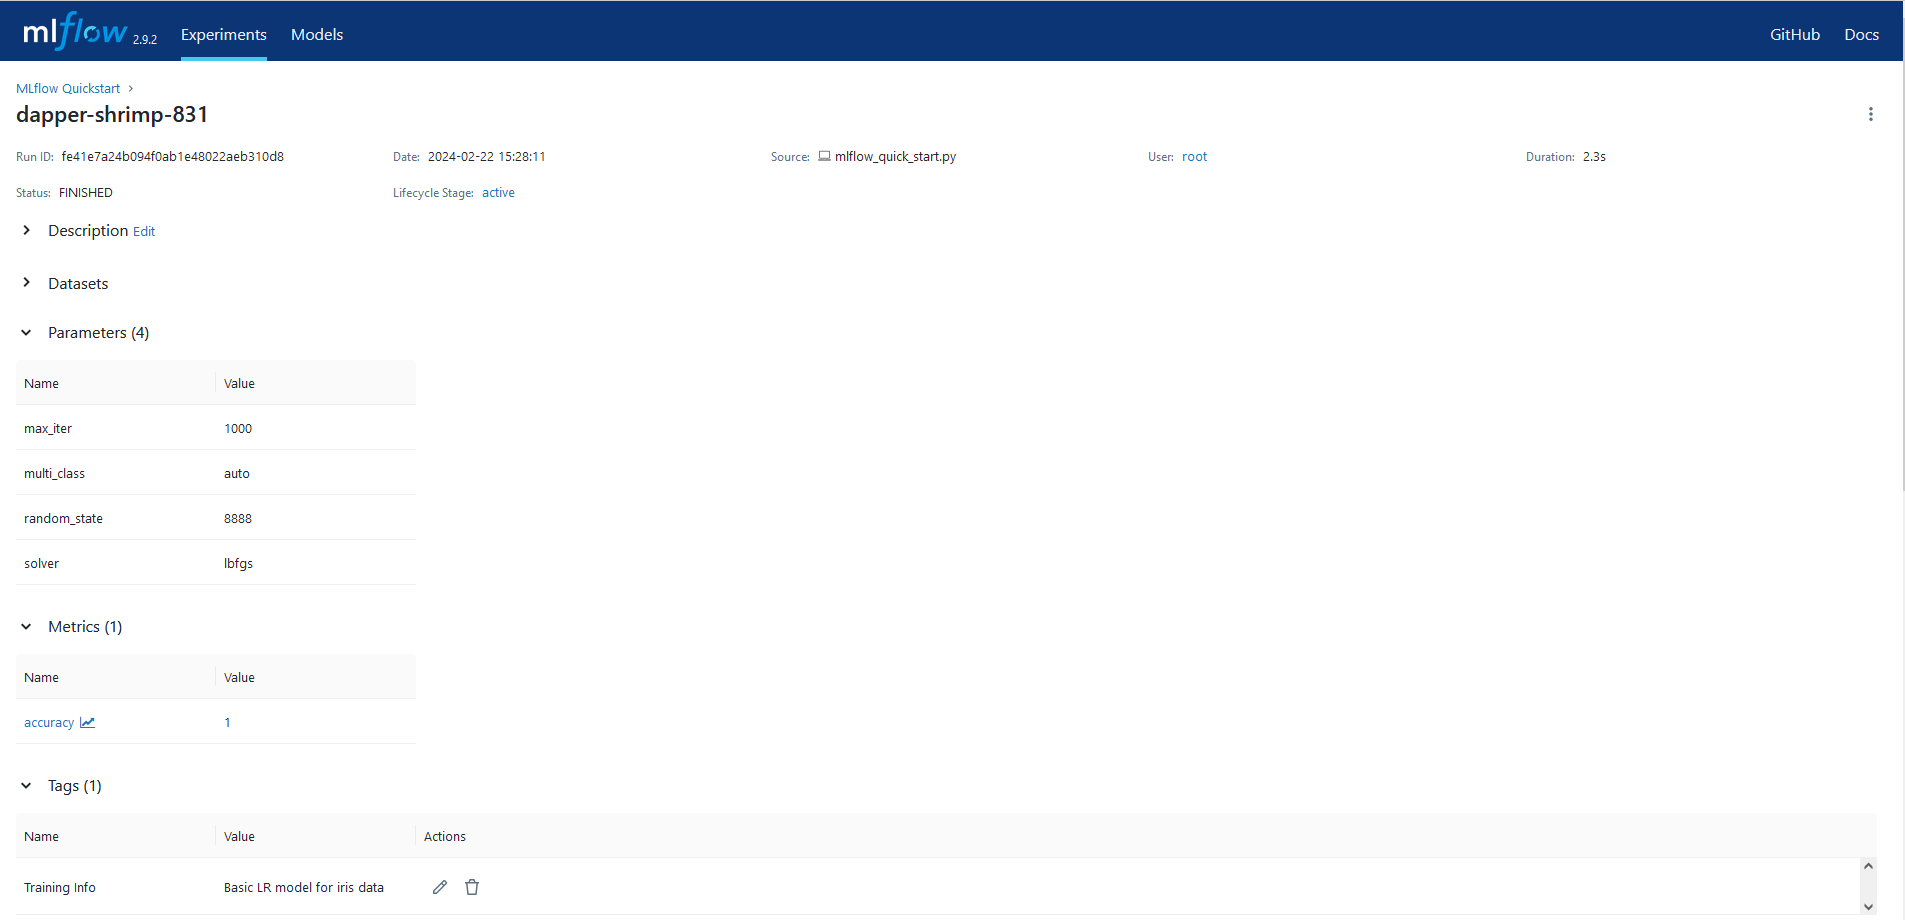
Task: Open accuracy metric chart icon
Action: [x=88, y=722]
